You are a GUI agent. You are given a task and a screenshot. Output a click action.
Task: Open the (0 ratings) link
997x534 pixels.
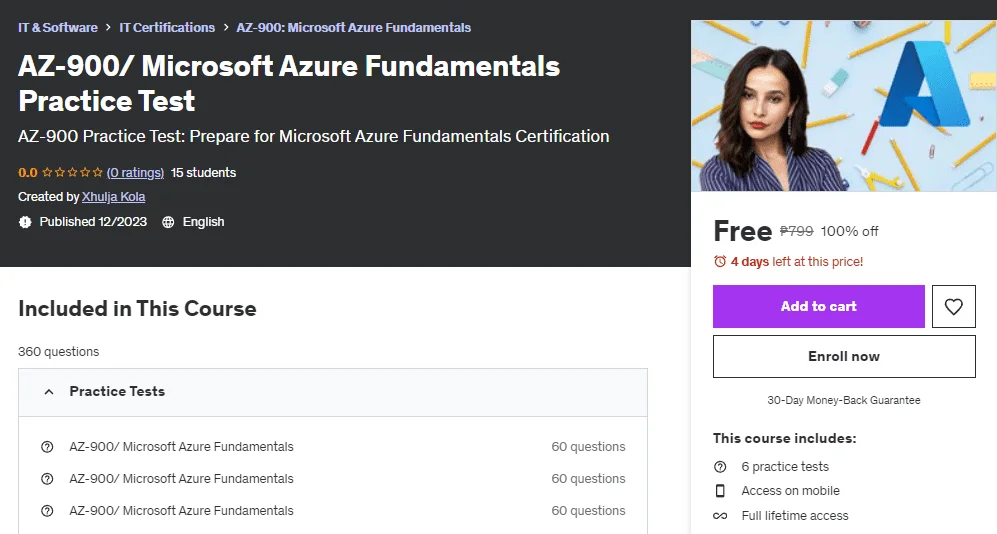point(135,172)
